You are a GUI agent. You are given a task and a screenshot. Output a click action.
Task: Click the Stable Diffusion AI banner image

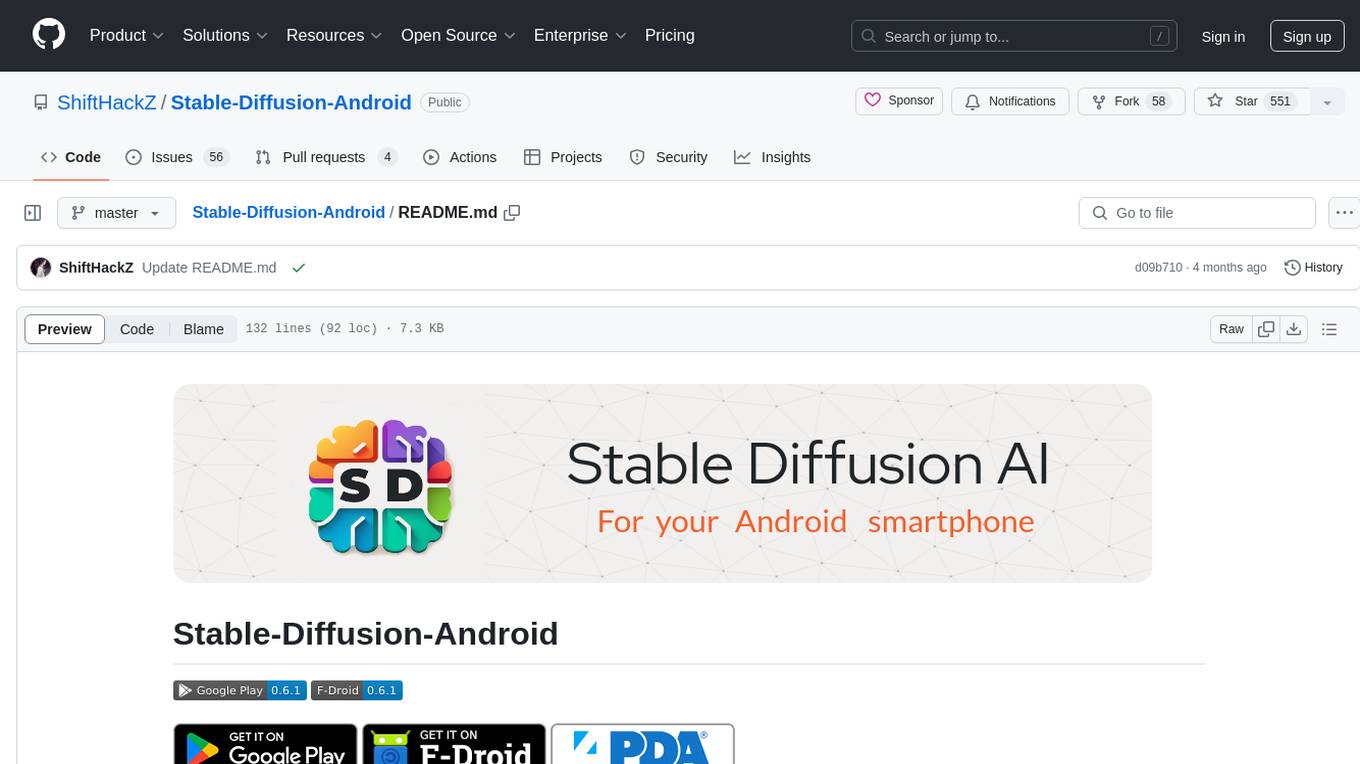pyautogui.click(x=662, y=483)
